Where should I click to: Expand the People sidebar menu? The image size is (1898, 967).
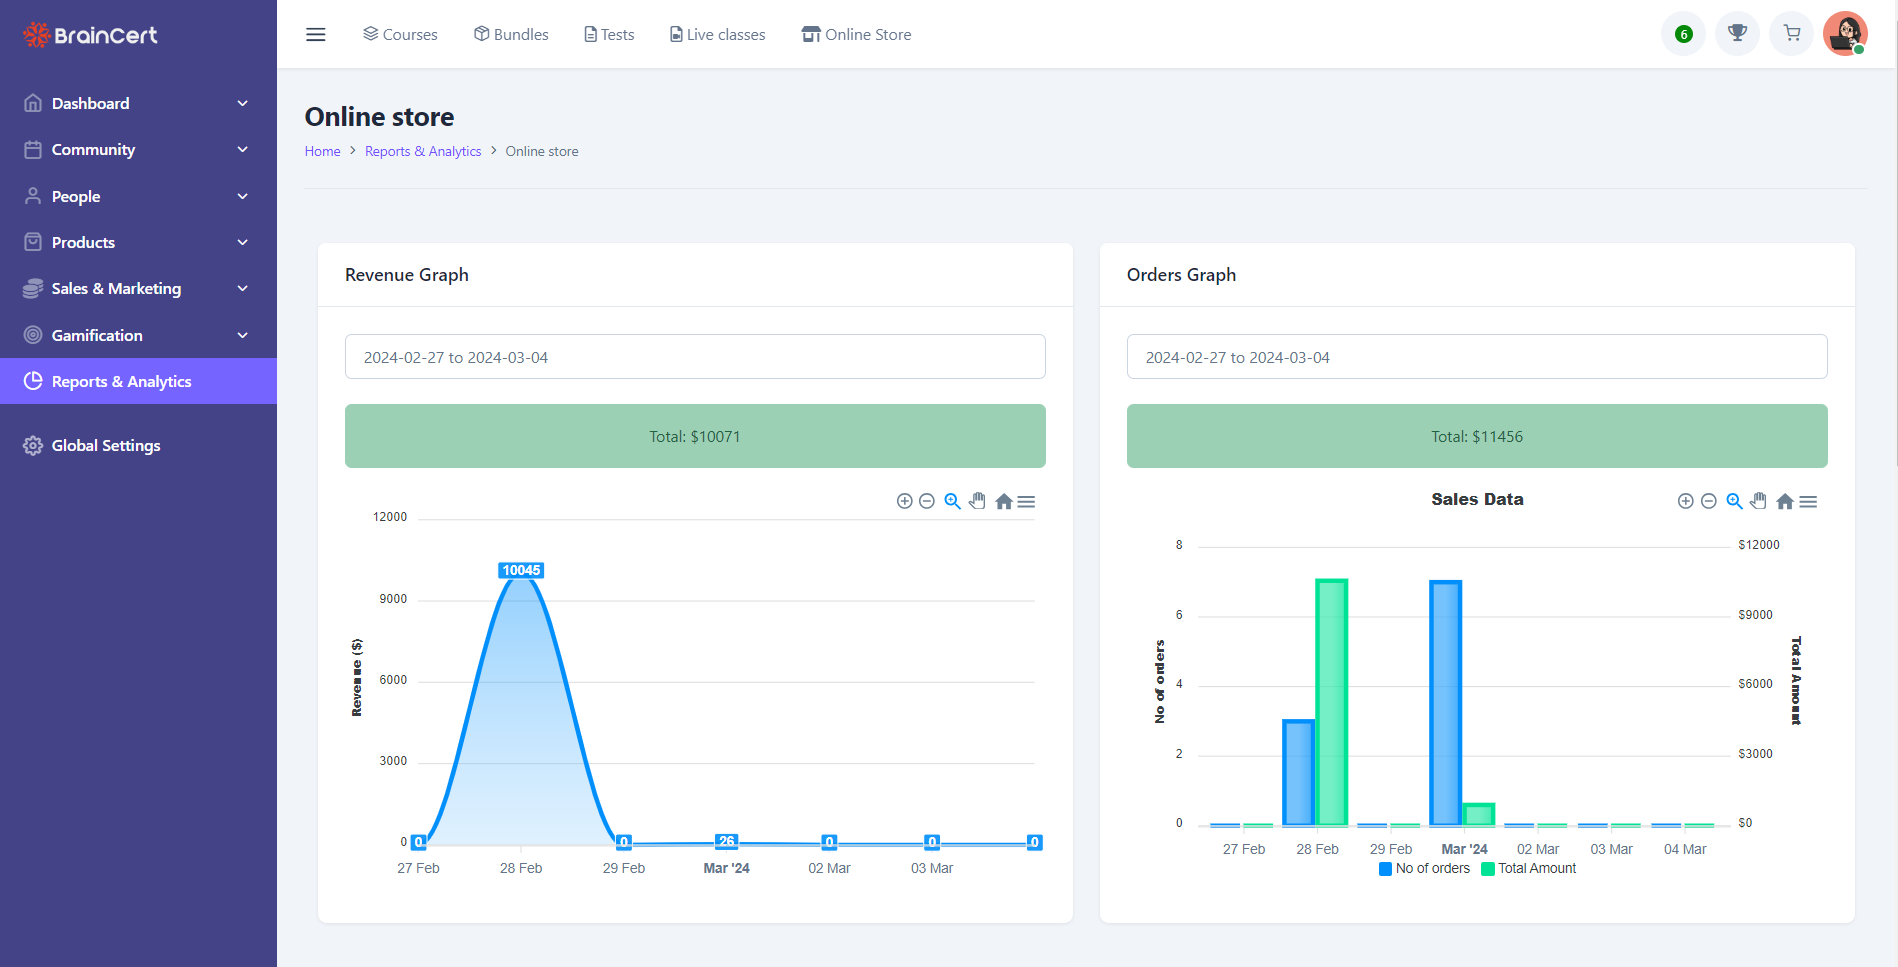(x=138, y=196)
